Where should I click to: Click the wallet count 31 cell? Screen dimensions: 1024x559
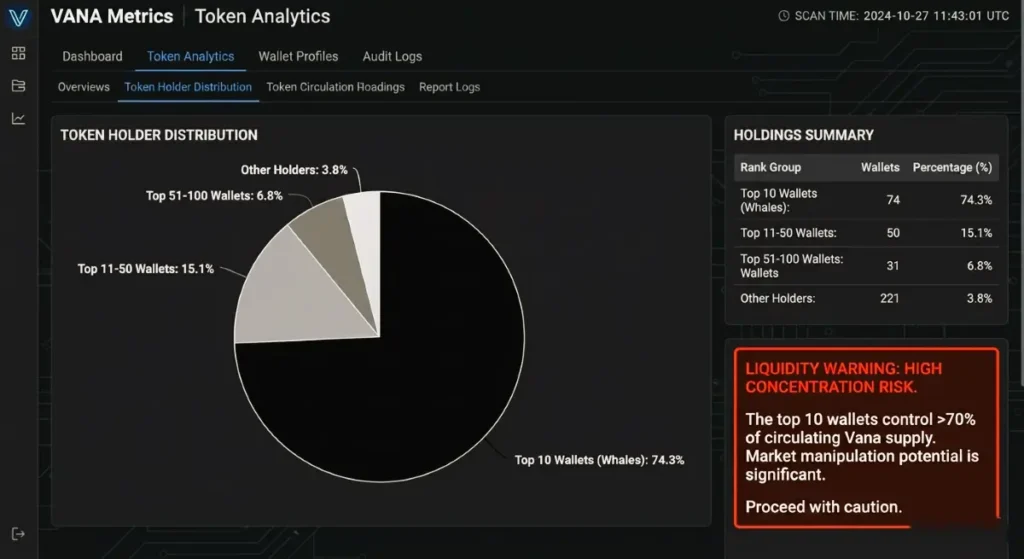pos(893,266)
